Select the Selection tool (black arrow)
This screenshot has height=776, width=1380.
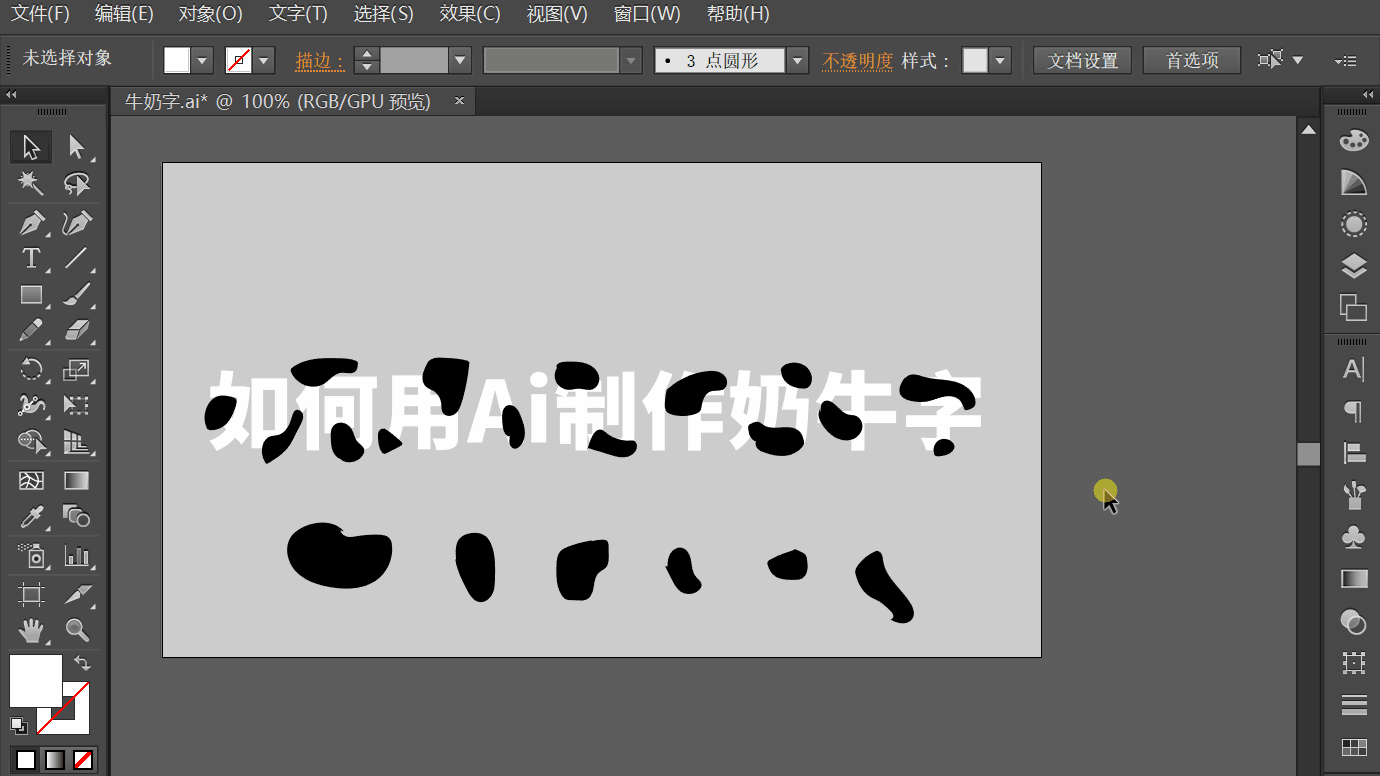point(31,147)
